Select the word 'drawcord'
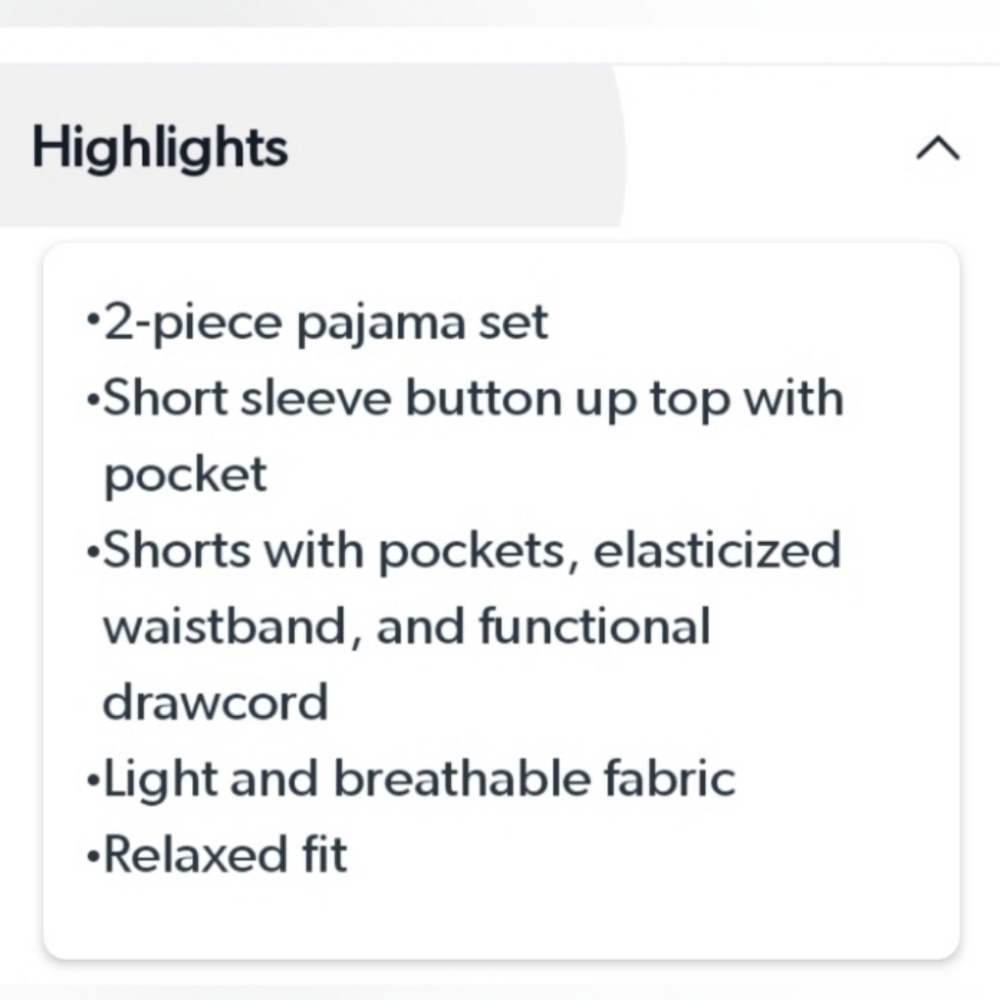The width and height of the screenshot is (1000, 1000). click(x=216, y=703)
